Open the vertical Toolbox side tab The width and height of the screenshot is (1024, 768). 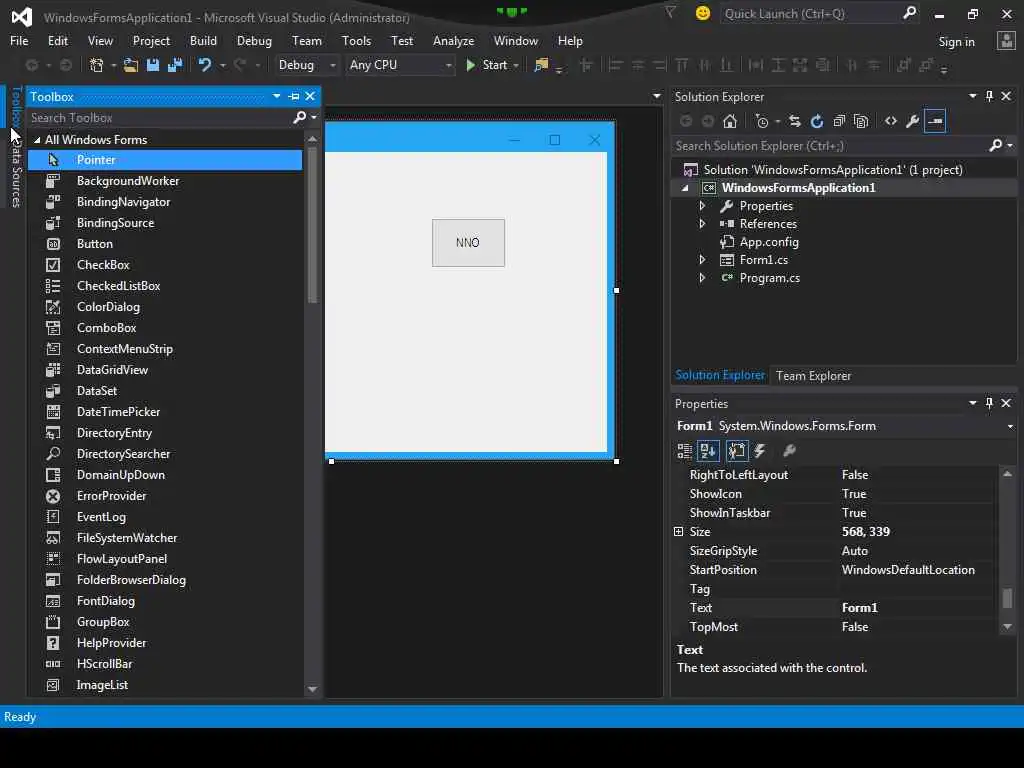click(16, 105)
